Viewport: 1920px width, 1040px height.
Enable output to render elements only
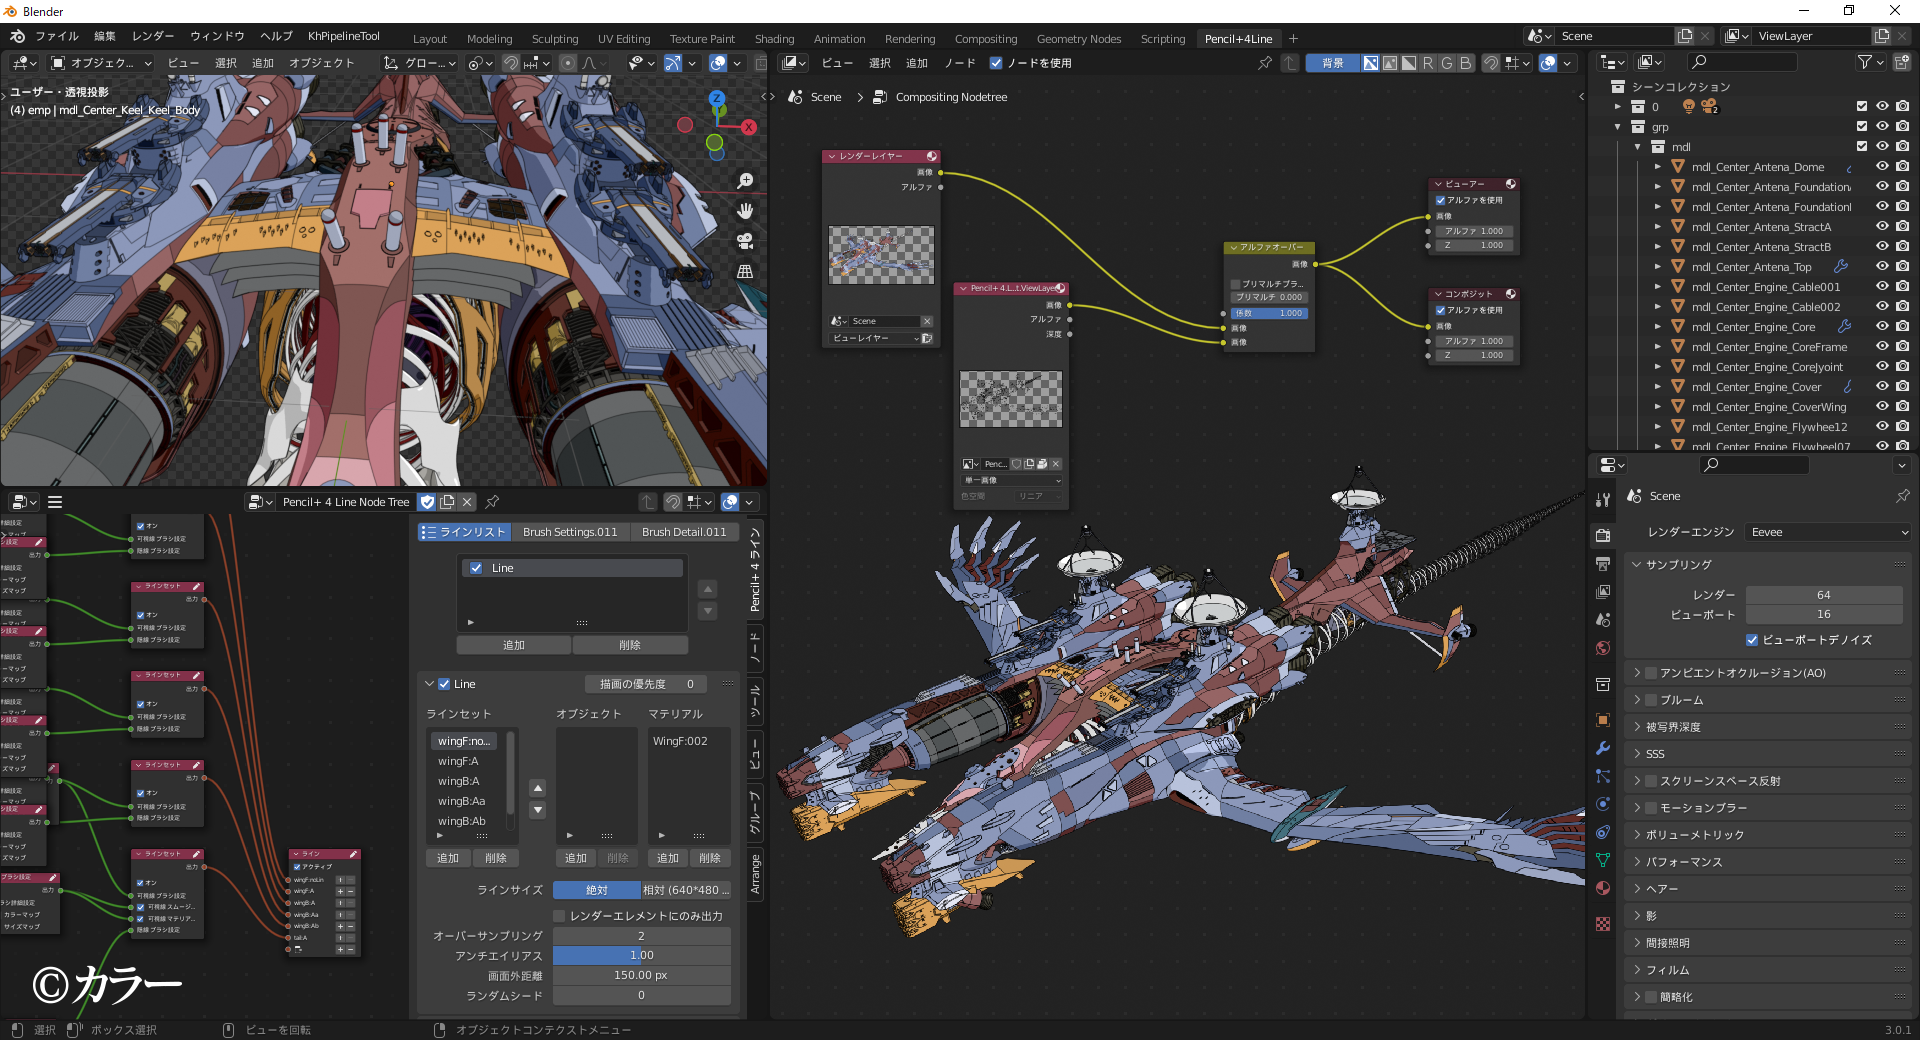coord(560,916)
